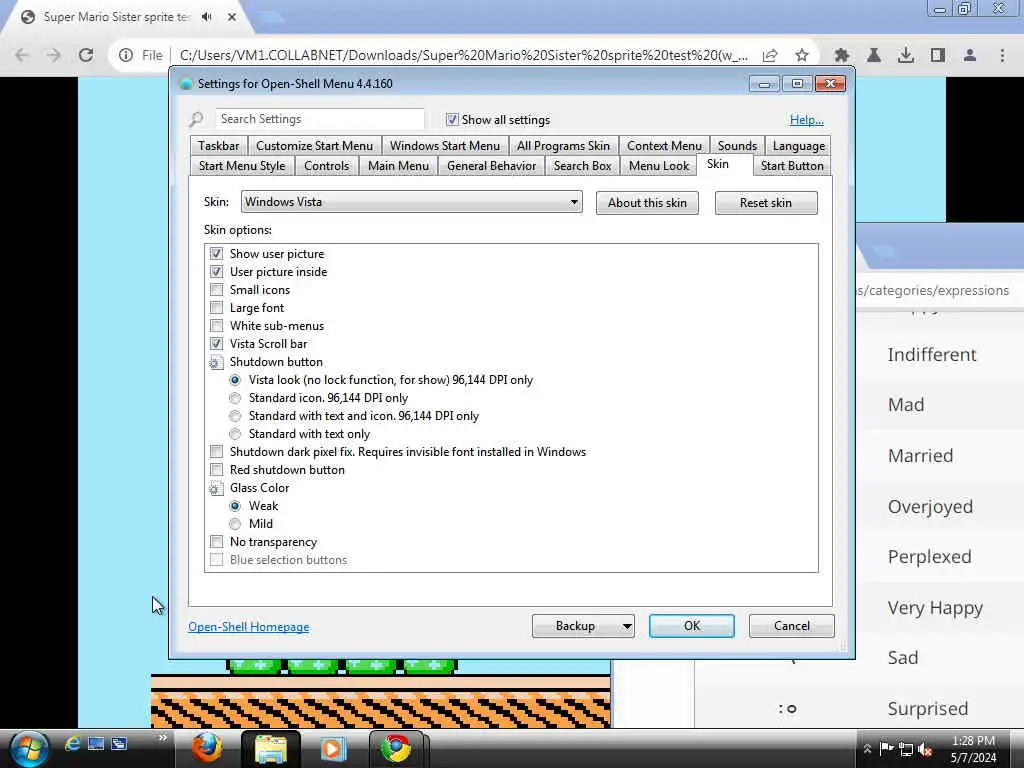1024x768 pixels.
Task: Open Chrome downloads icon
Action: click(x=906, y=56)
